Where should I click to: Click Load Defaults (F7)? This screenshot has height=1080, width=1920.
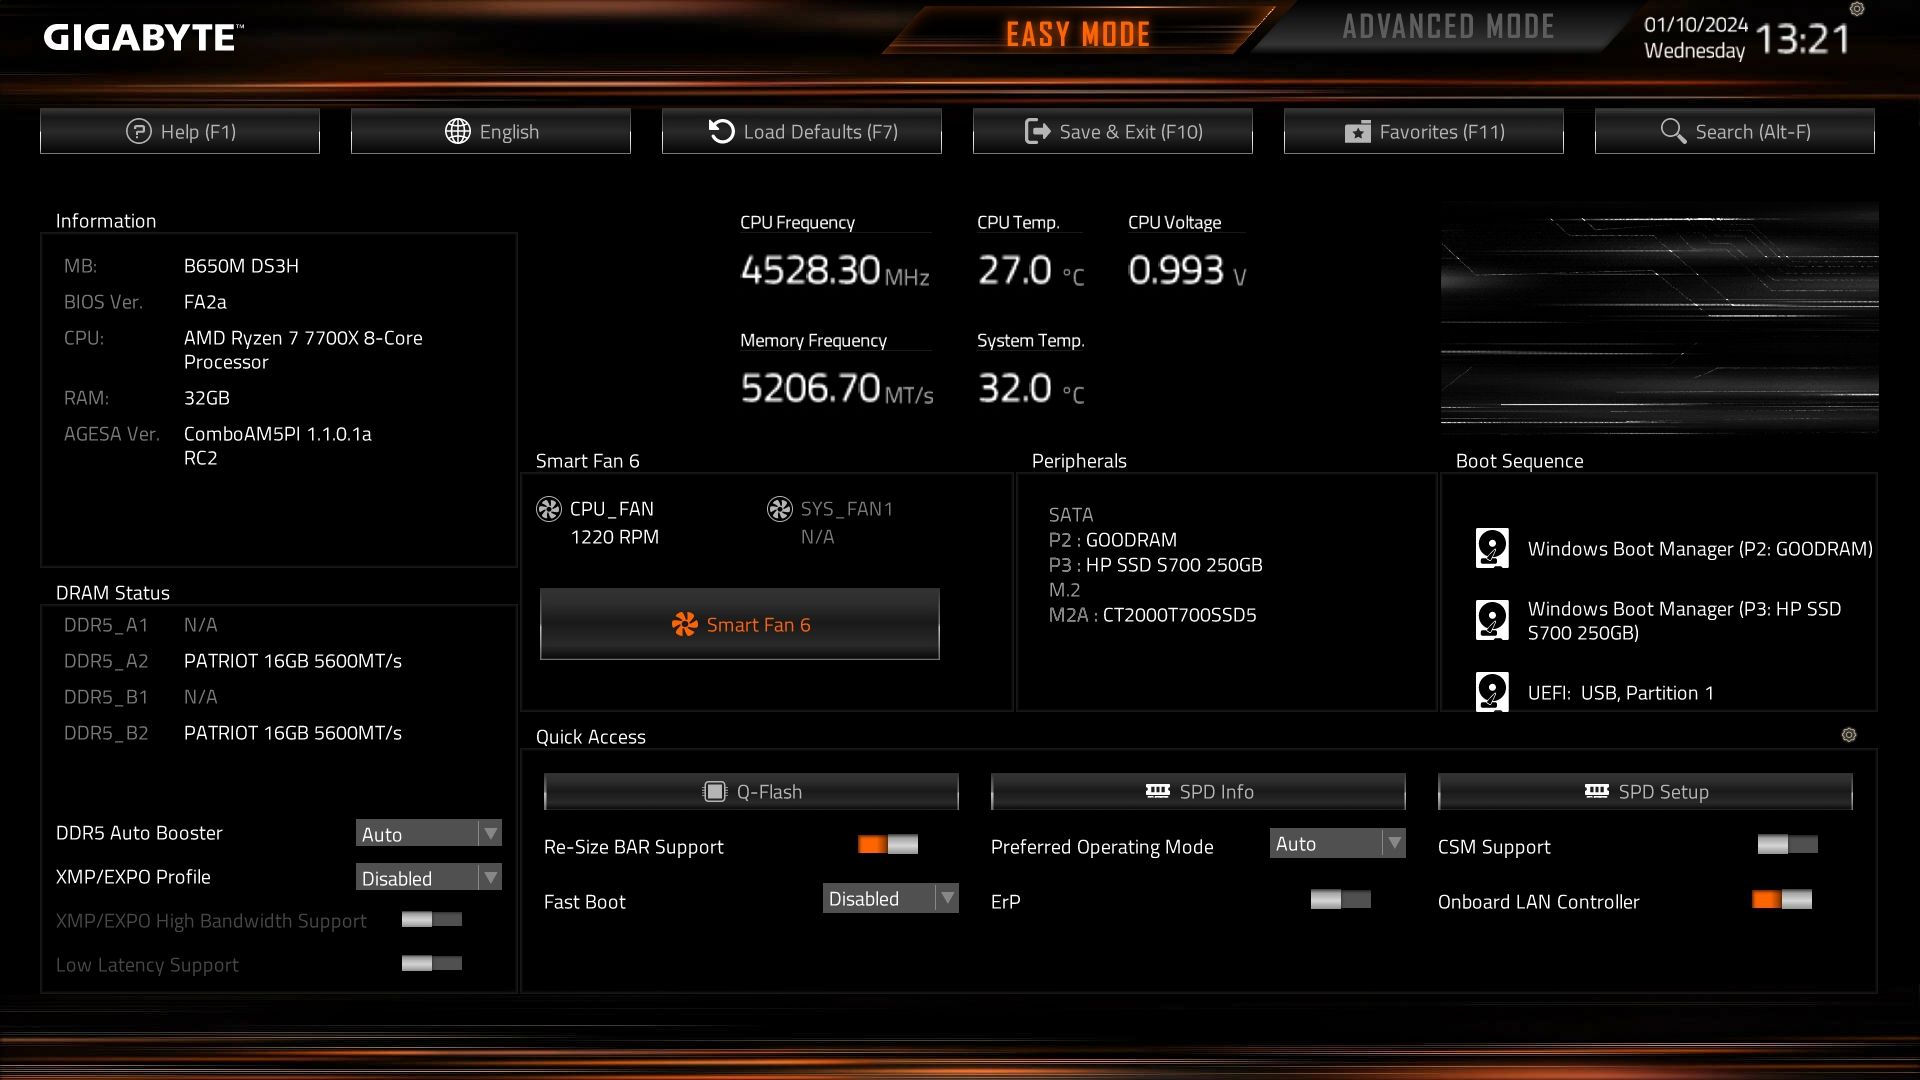click(802, 131)
